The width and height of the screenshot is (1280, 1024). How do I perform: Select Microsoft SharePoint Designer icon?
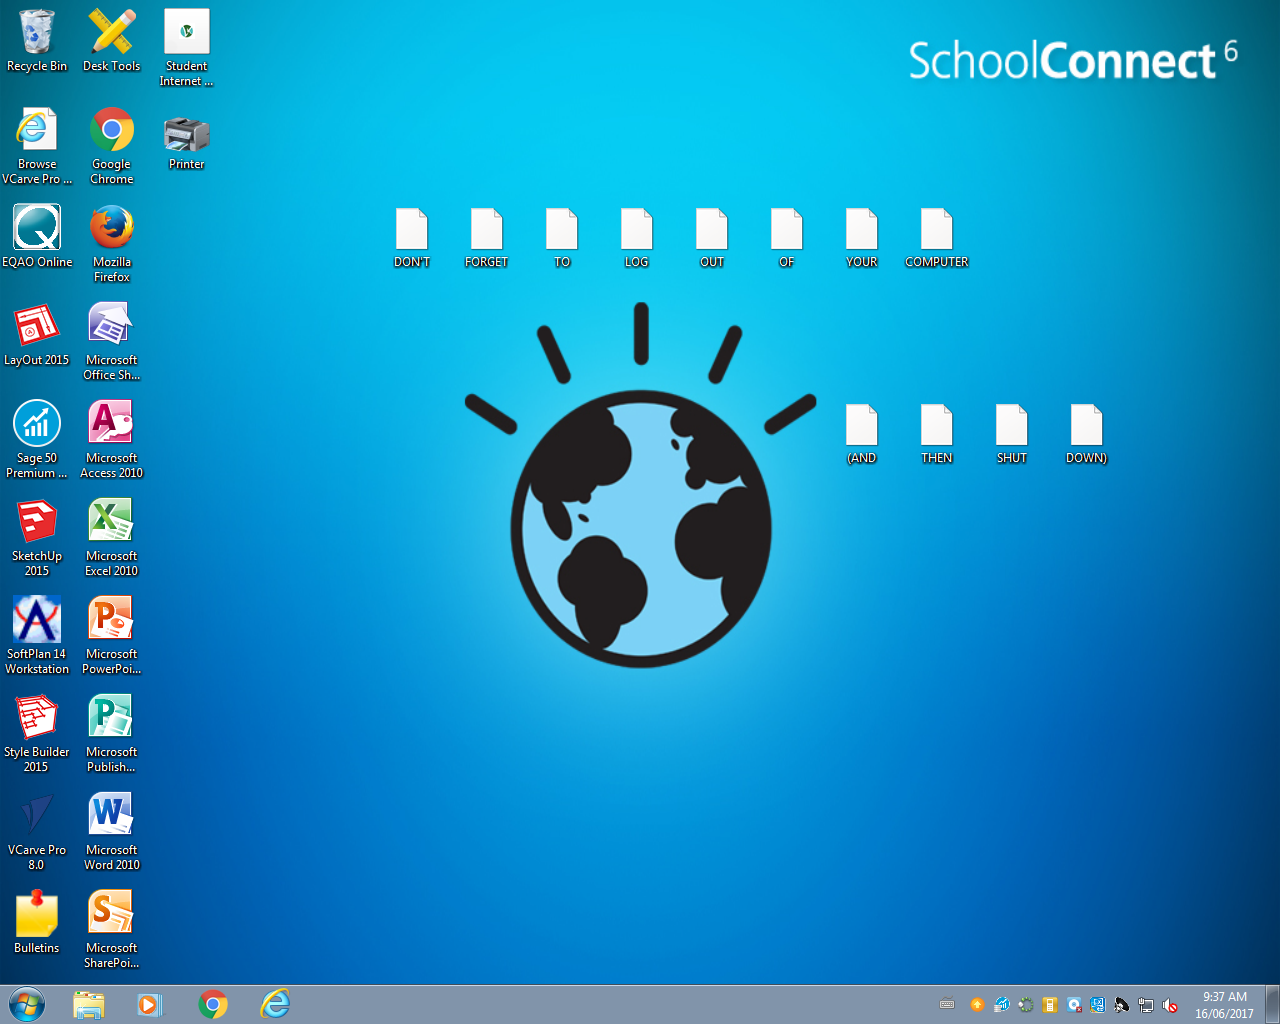pos(112,930)
